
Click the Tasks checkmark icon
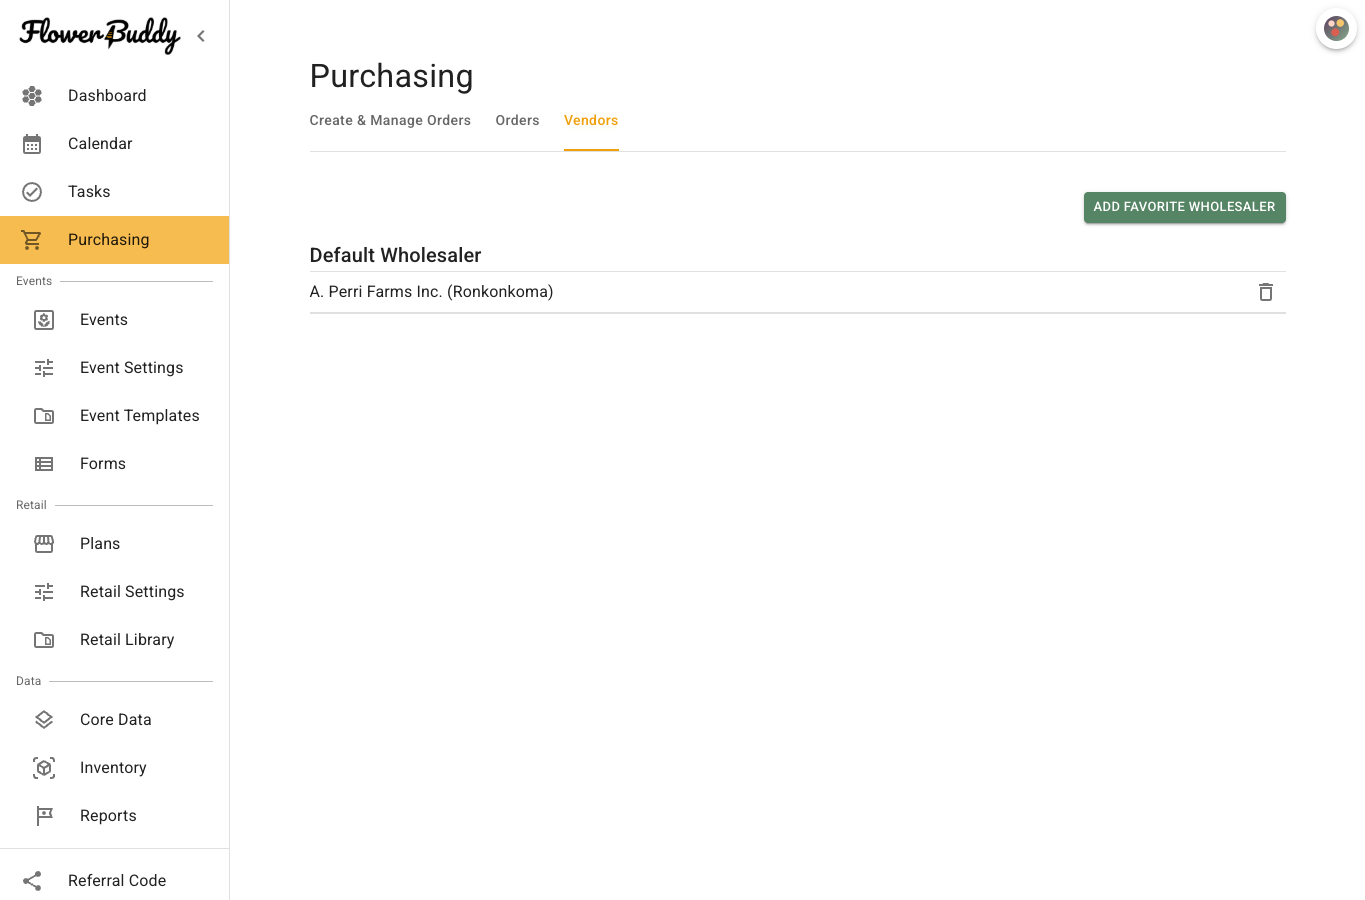(x=32, y=192)
